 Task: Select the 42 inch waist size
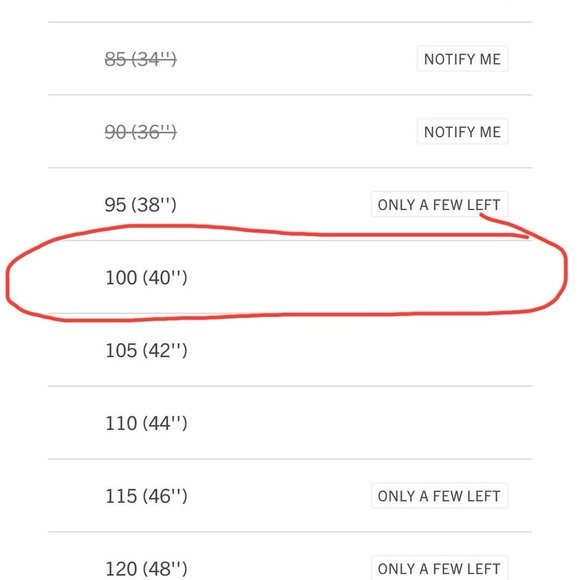click(x=290, y=350)
